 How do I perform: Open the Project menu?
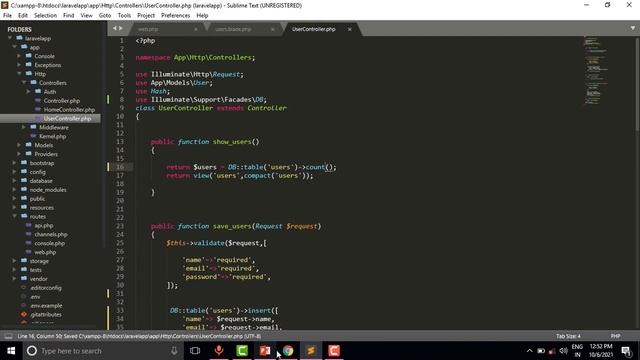pos(146,16)
